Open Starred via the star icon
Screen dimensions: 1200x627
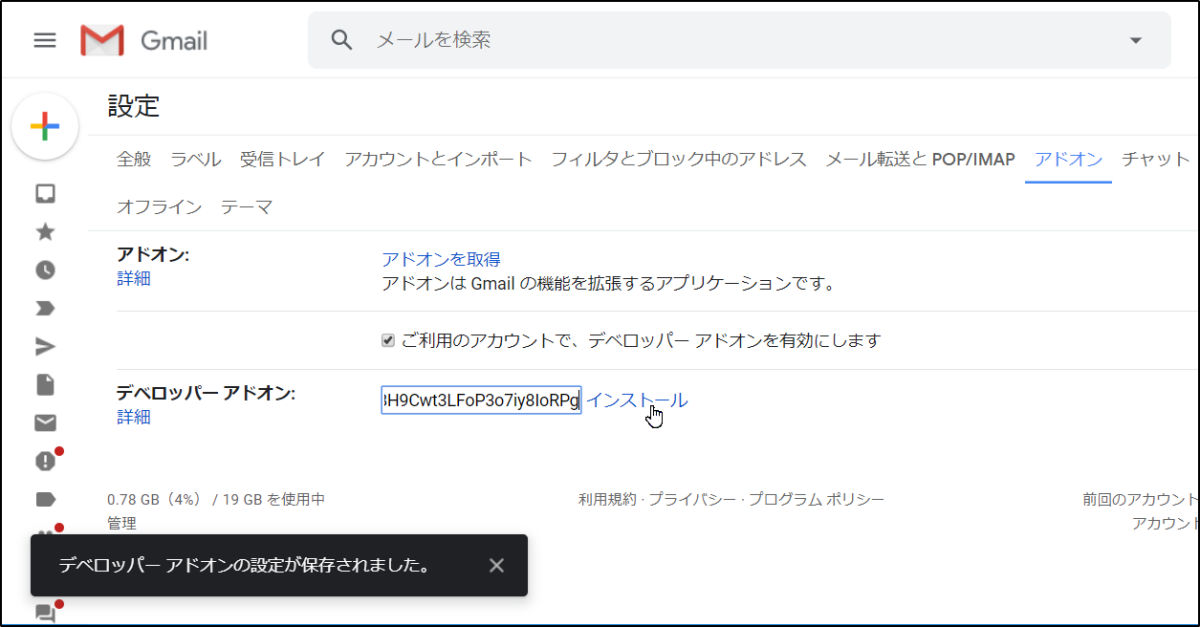45,232
